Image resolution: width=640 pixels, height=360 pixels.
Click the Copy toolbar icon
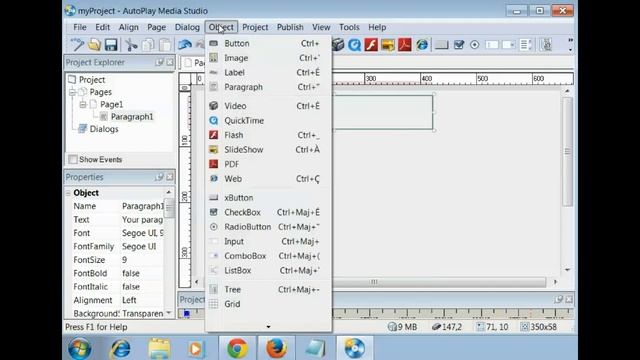[148, 44]
